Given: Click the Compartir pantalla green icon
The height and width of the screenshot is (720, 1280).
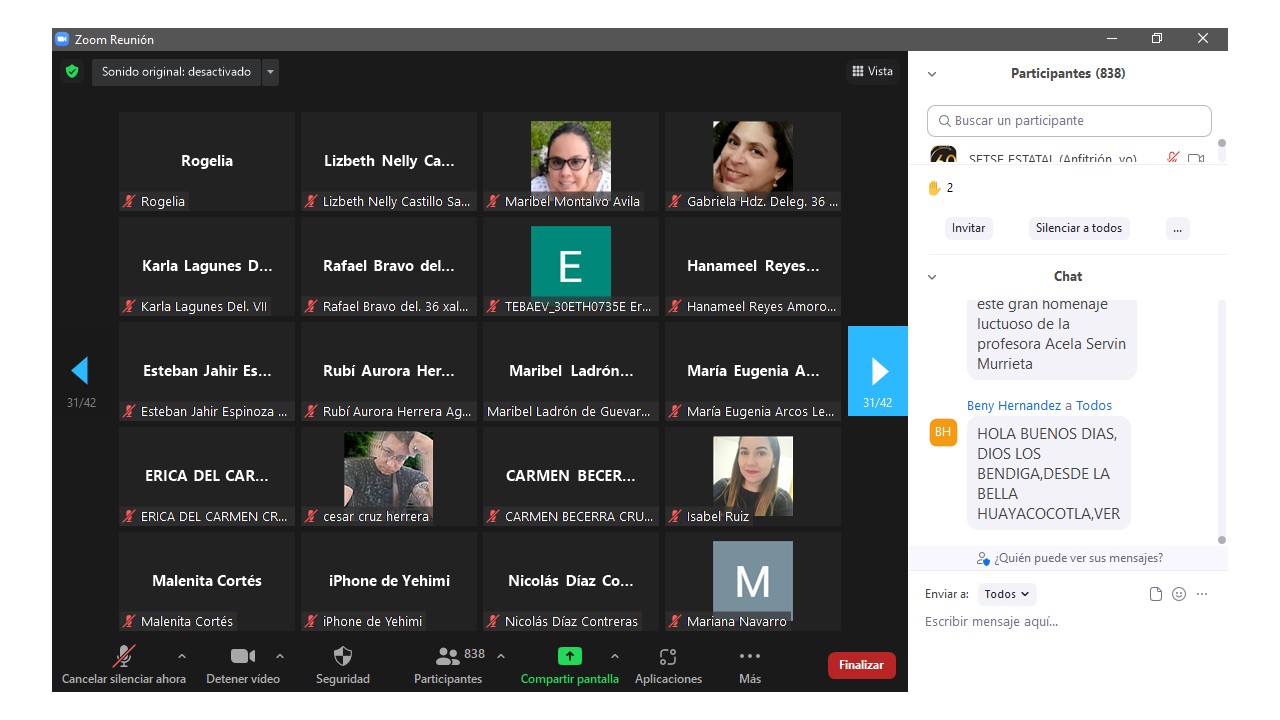Looking at the screenshot, I should coord(569,656).
